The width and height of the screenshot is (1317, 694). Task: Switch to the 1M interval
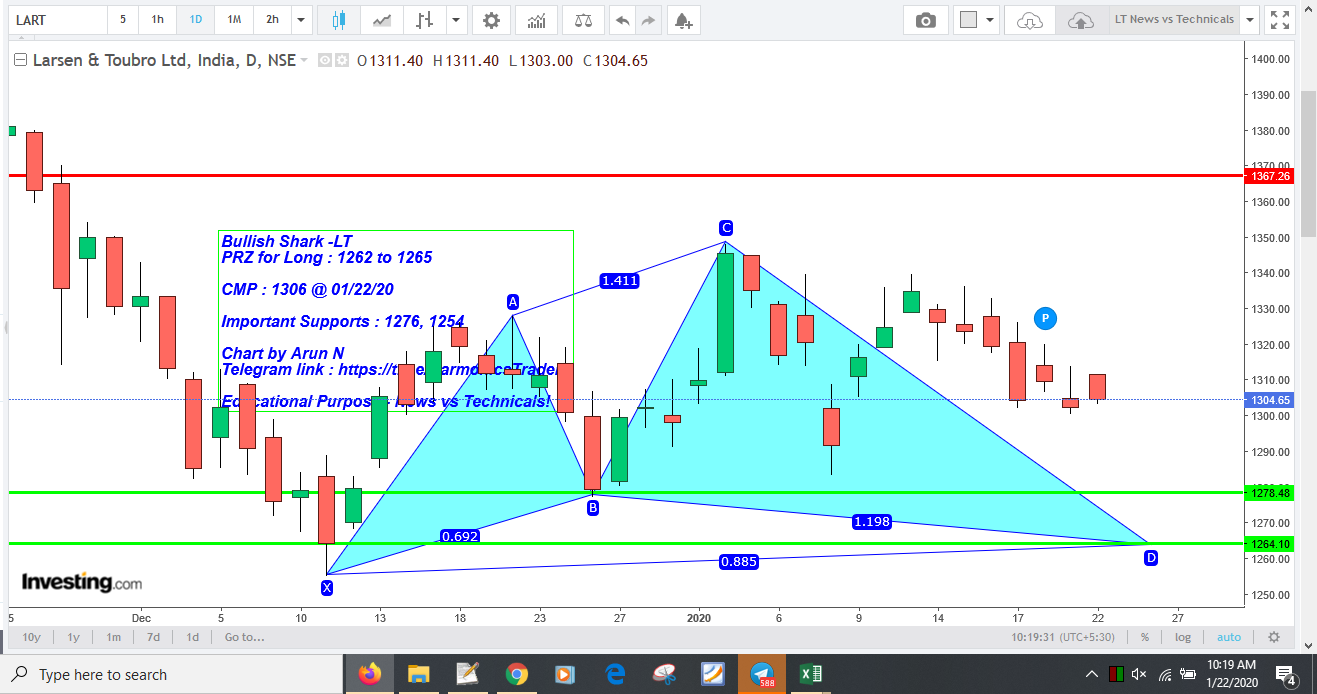[233, 20]
